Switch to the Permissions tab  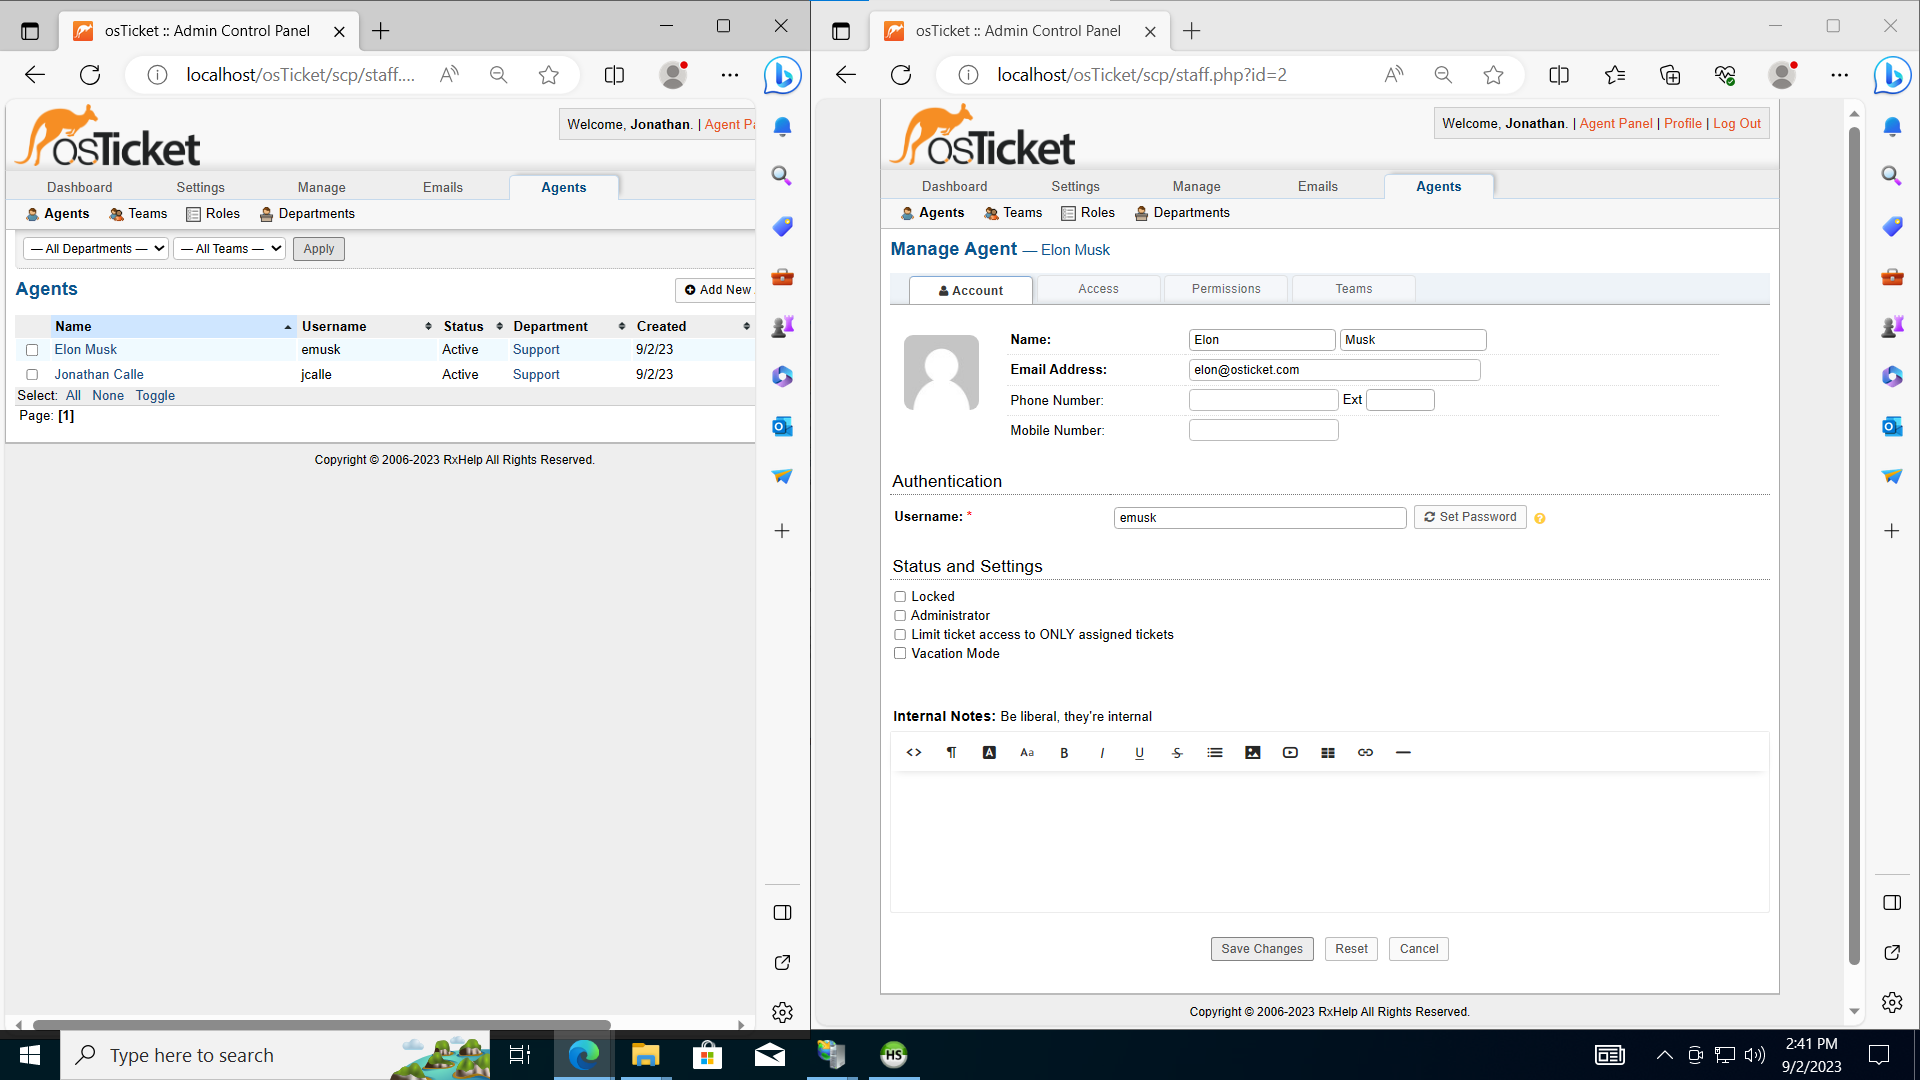(1225, 289)
